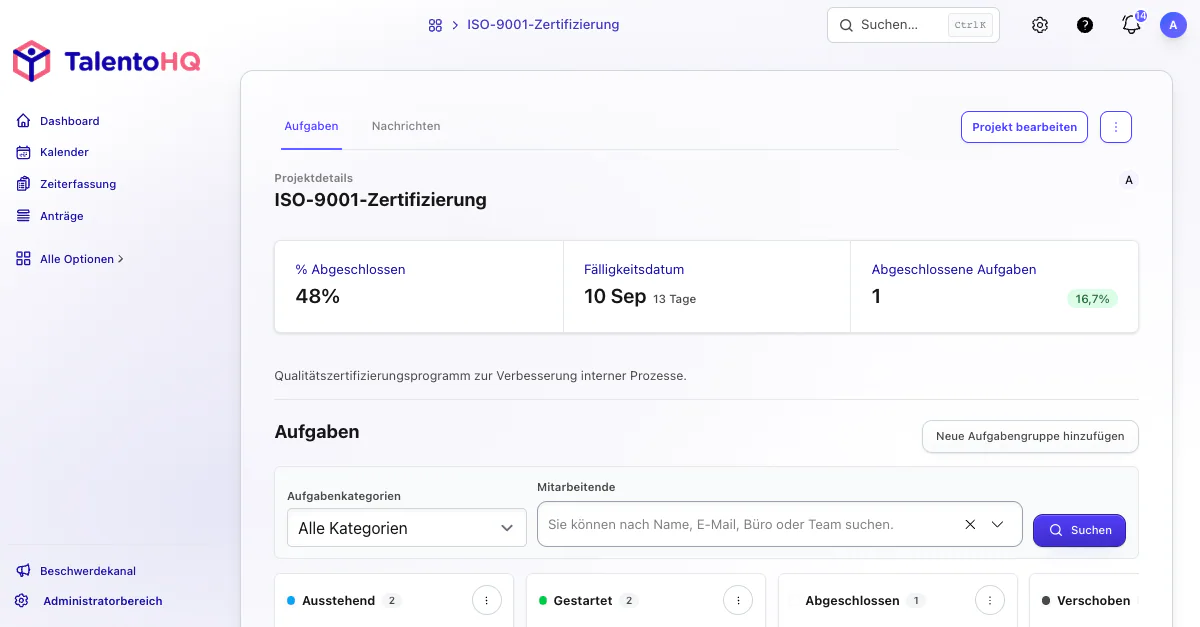Expand Alle Optionen menu
The height and width of the screenshot is (627, 1200).
coord(70,259)
